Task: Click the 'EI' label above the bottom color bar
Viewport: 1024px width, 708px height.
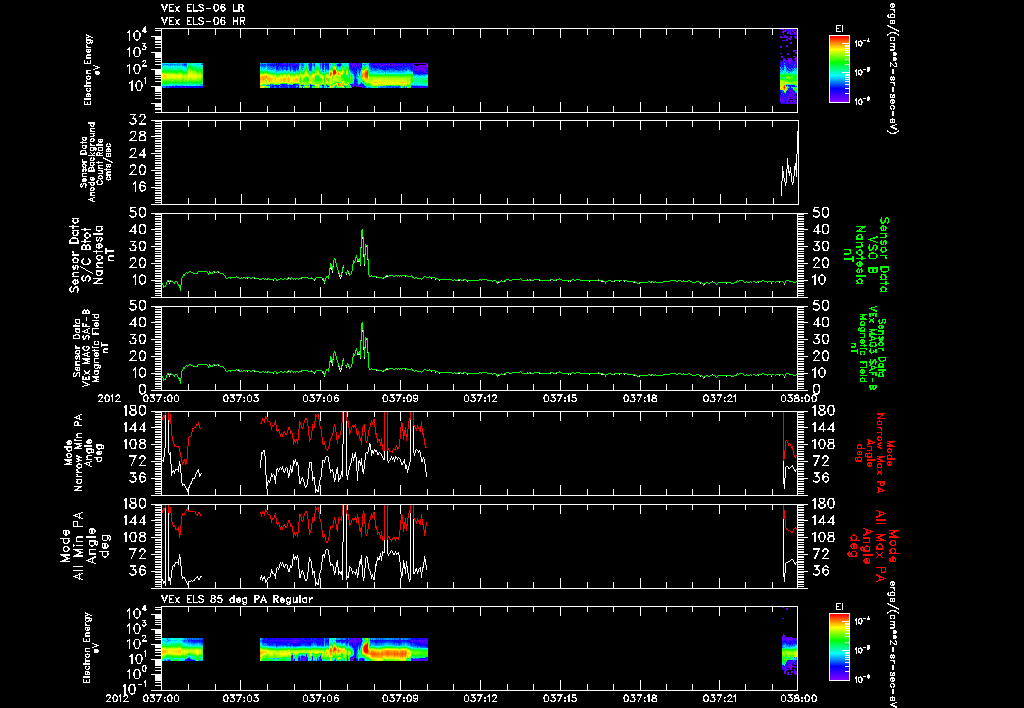Action: (x=839, y=607)
